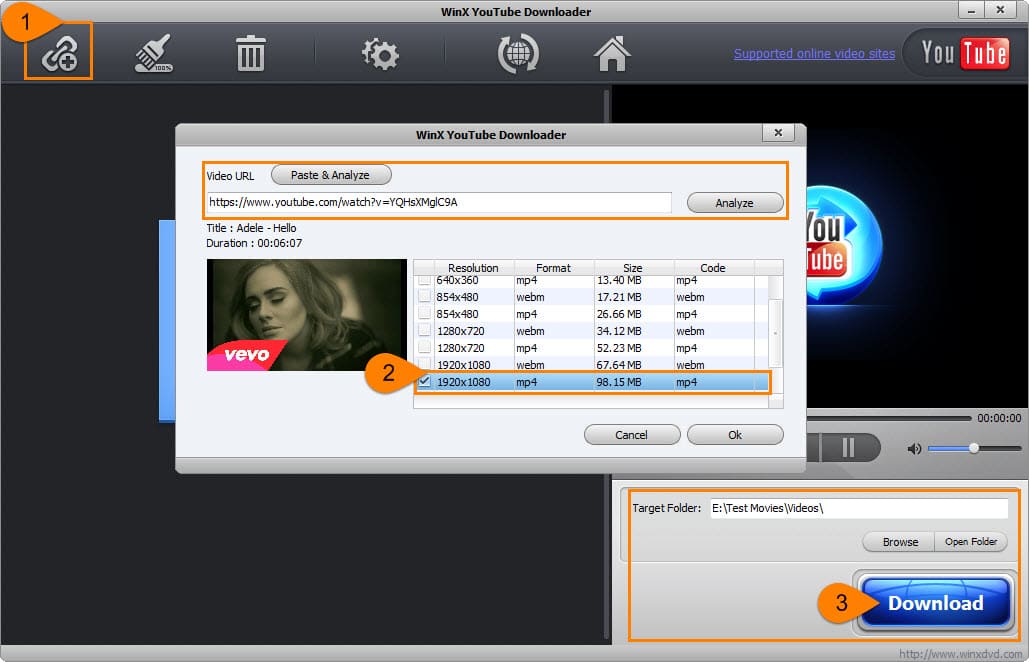
Task: Close the analyze dialog with X
Action: (778, 133)
